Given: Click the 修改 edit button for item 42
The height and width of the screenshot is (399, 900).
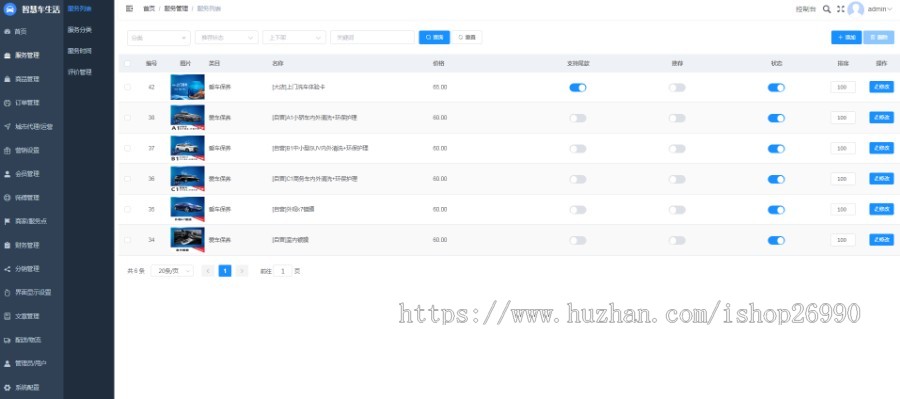Looking at the screenshot, I should (881, 87).
